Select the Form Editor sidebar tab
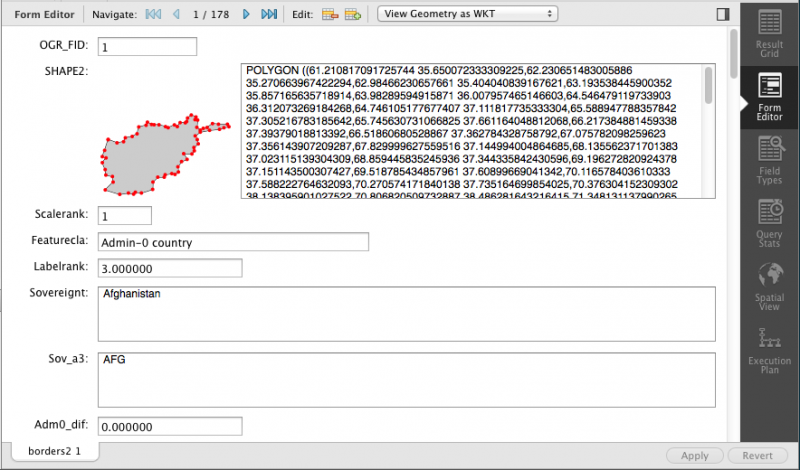 769,98
